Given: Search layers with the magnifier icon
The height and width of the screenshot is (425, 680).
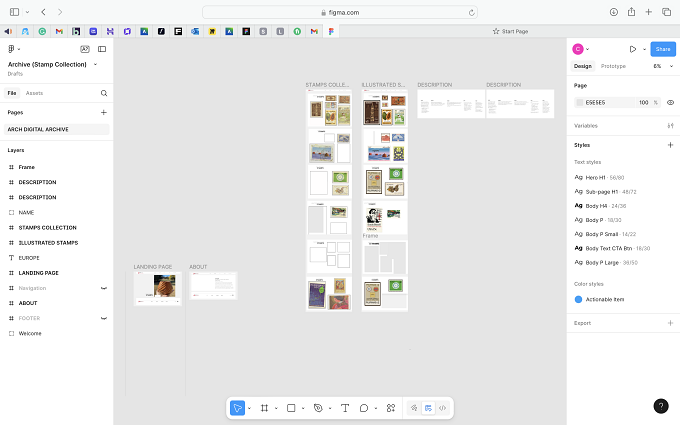Looking at the screenshot, I should tap(104, 93).
